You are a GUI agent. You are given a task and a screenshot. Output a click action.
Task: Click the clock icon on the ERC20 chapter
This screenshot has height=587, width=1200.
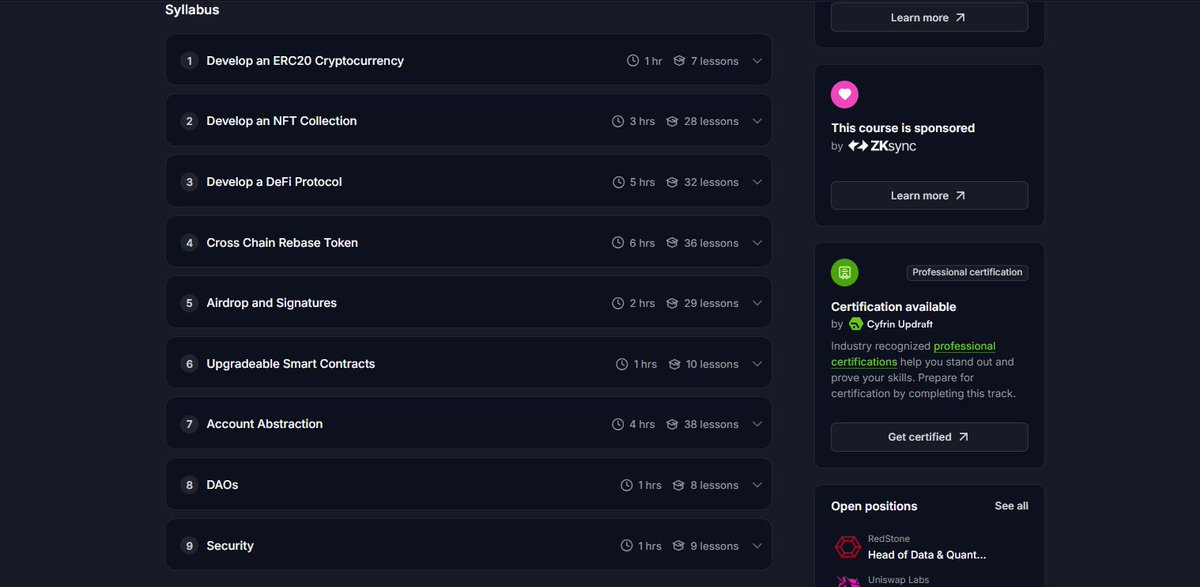631,60
